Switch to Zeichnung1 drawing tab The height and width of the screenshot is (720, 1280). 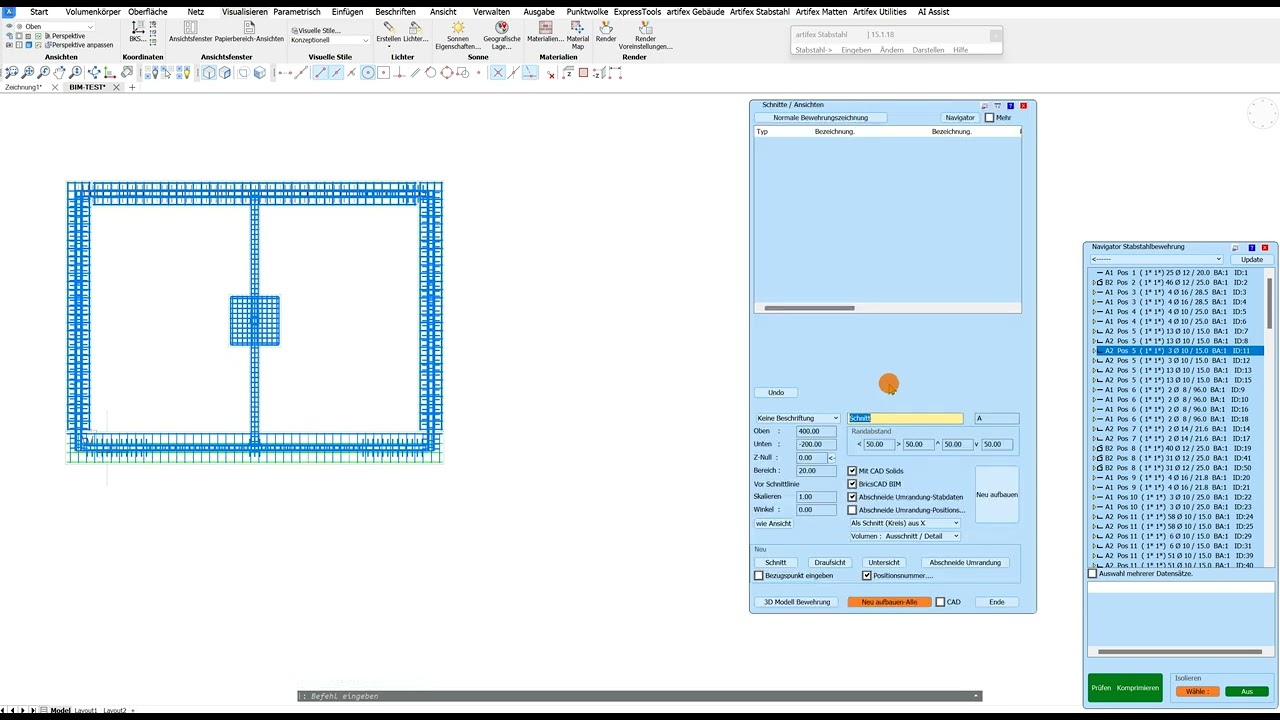point(24,88)
